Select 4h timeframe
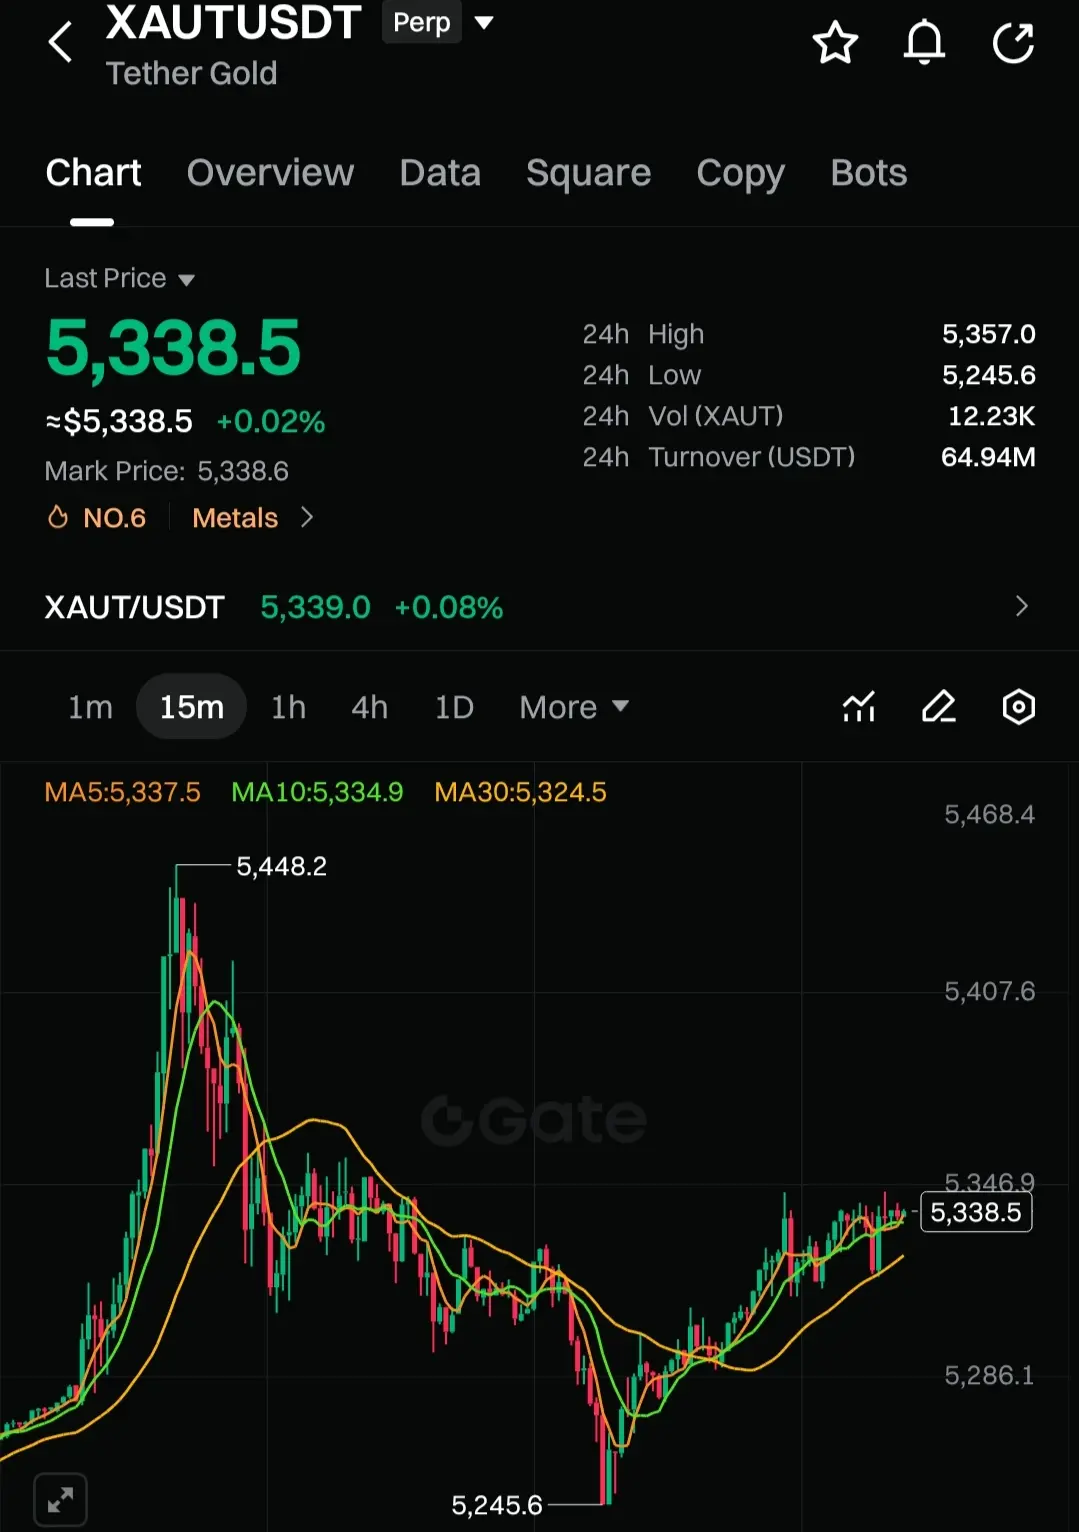This screenshot has width=1079, height=1532. pyautogui.click(x=369, y=707)
